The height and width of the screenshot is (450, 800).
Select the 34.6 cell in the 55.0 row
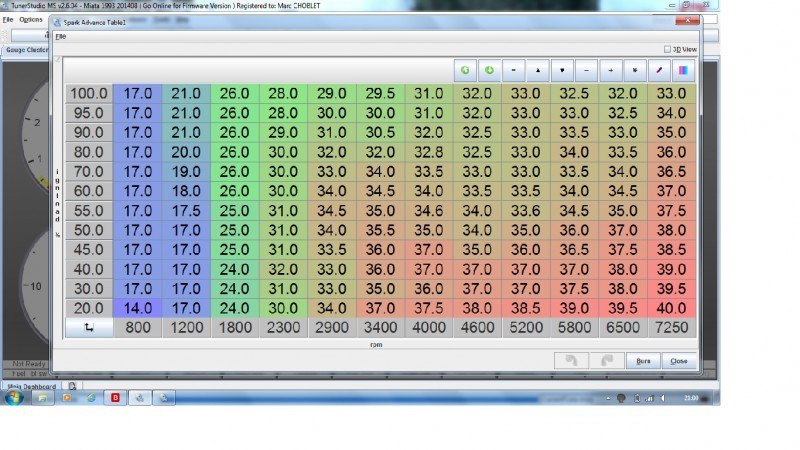tap(429, 211)
